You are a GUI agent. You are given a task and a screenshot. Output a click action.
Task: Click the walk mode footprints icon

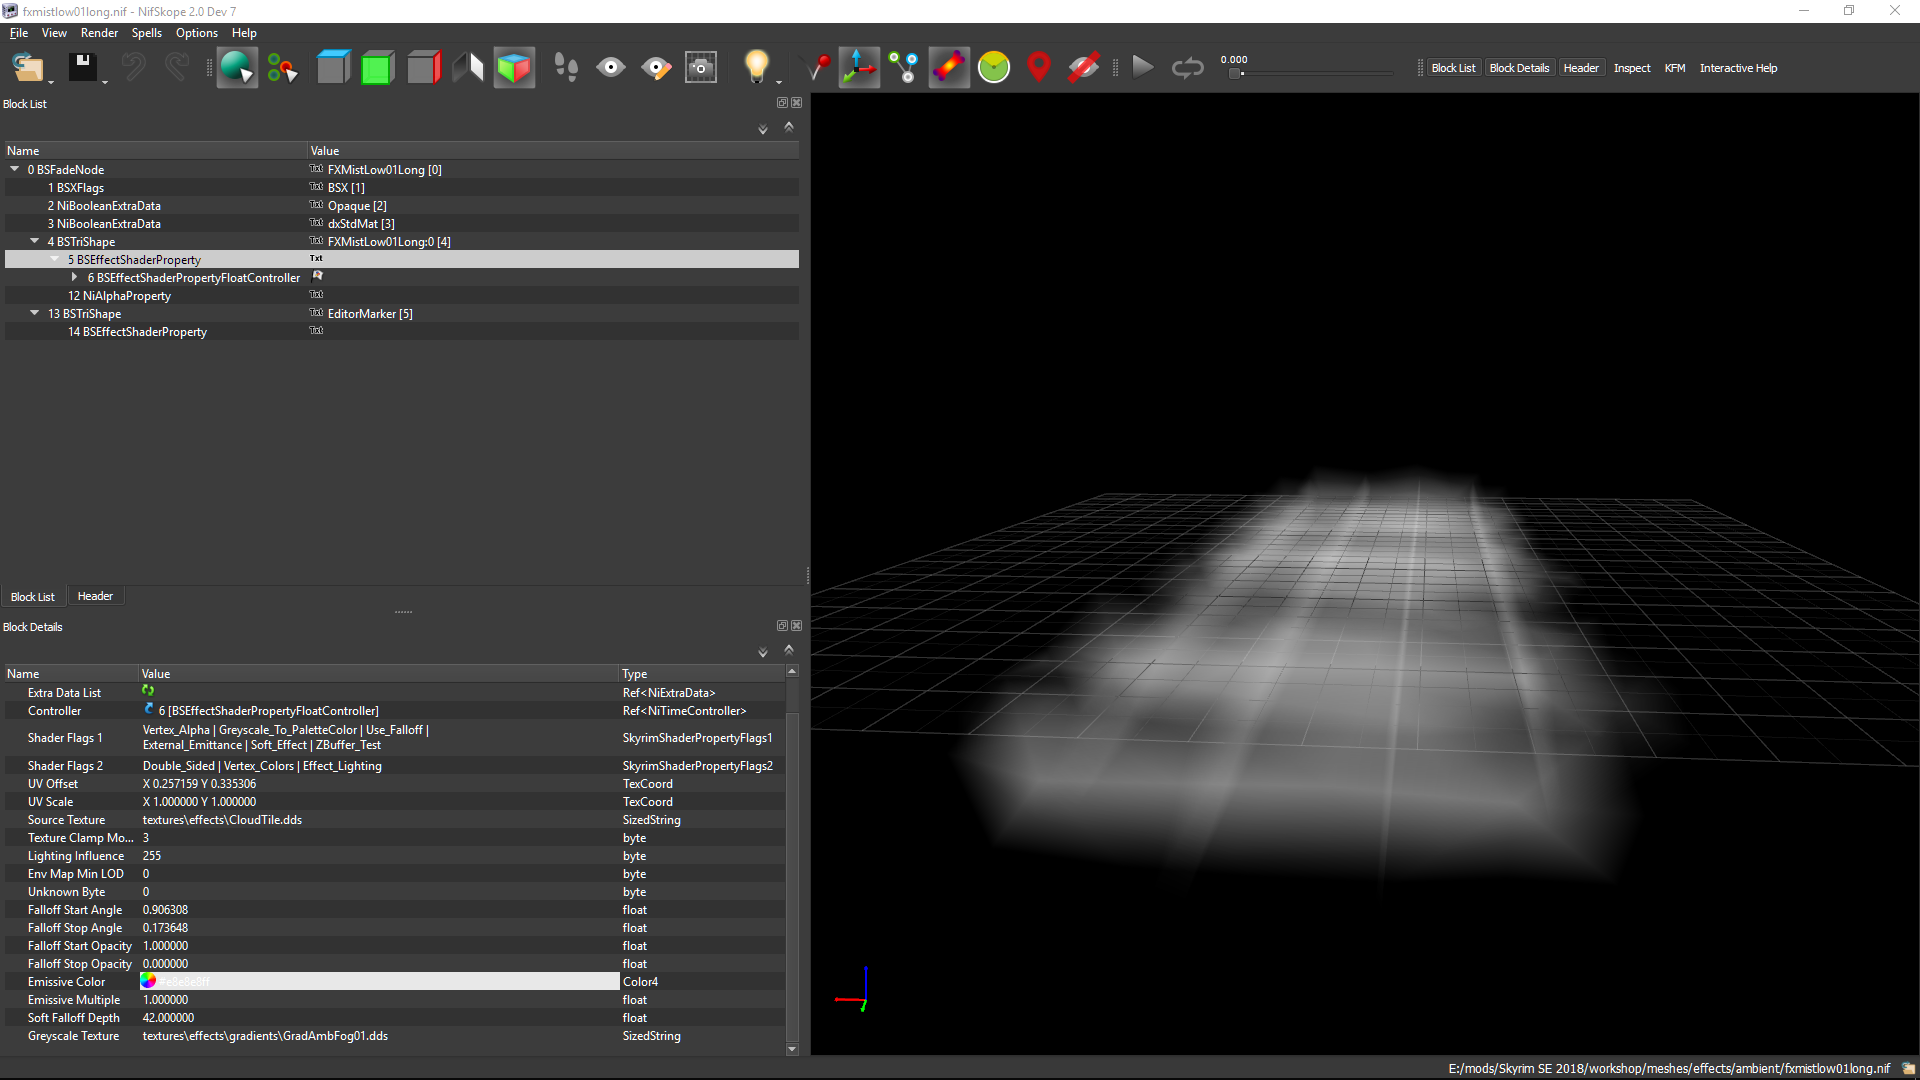point(566,68)
